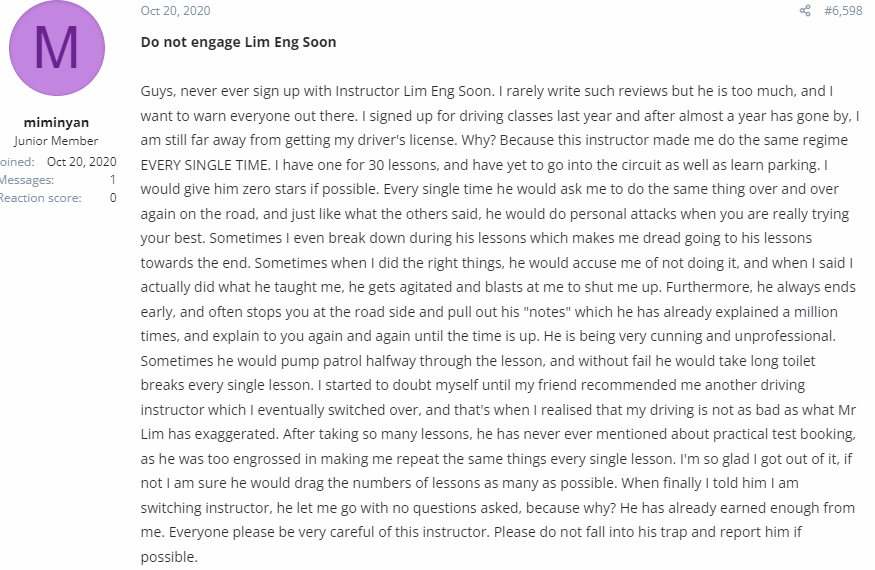
Task: Click the Reaction score label
Action: pyautogui.click(x=40, y=198)
